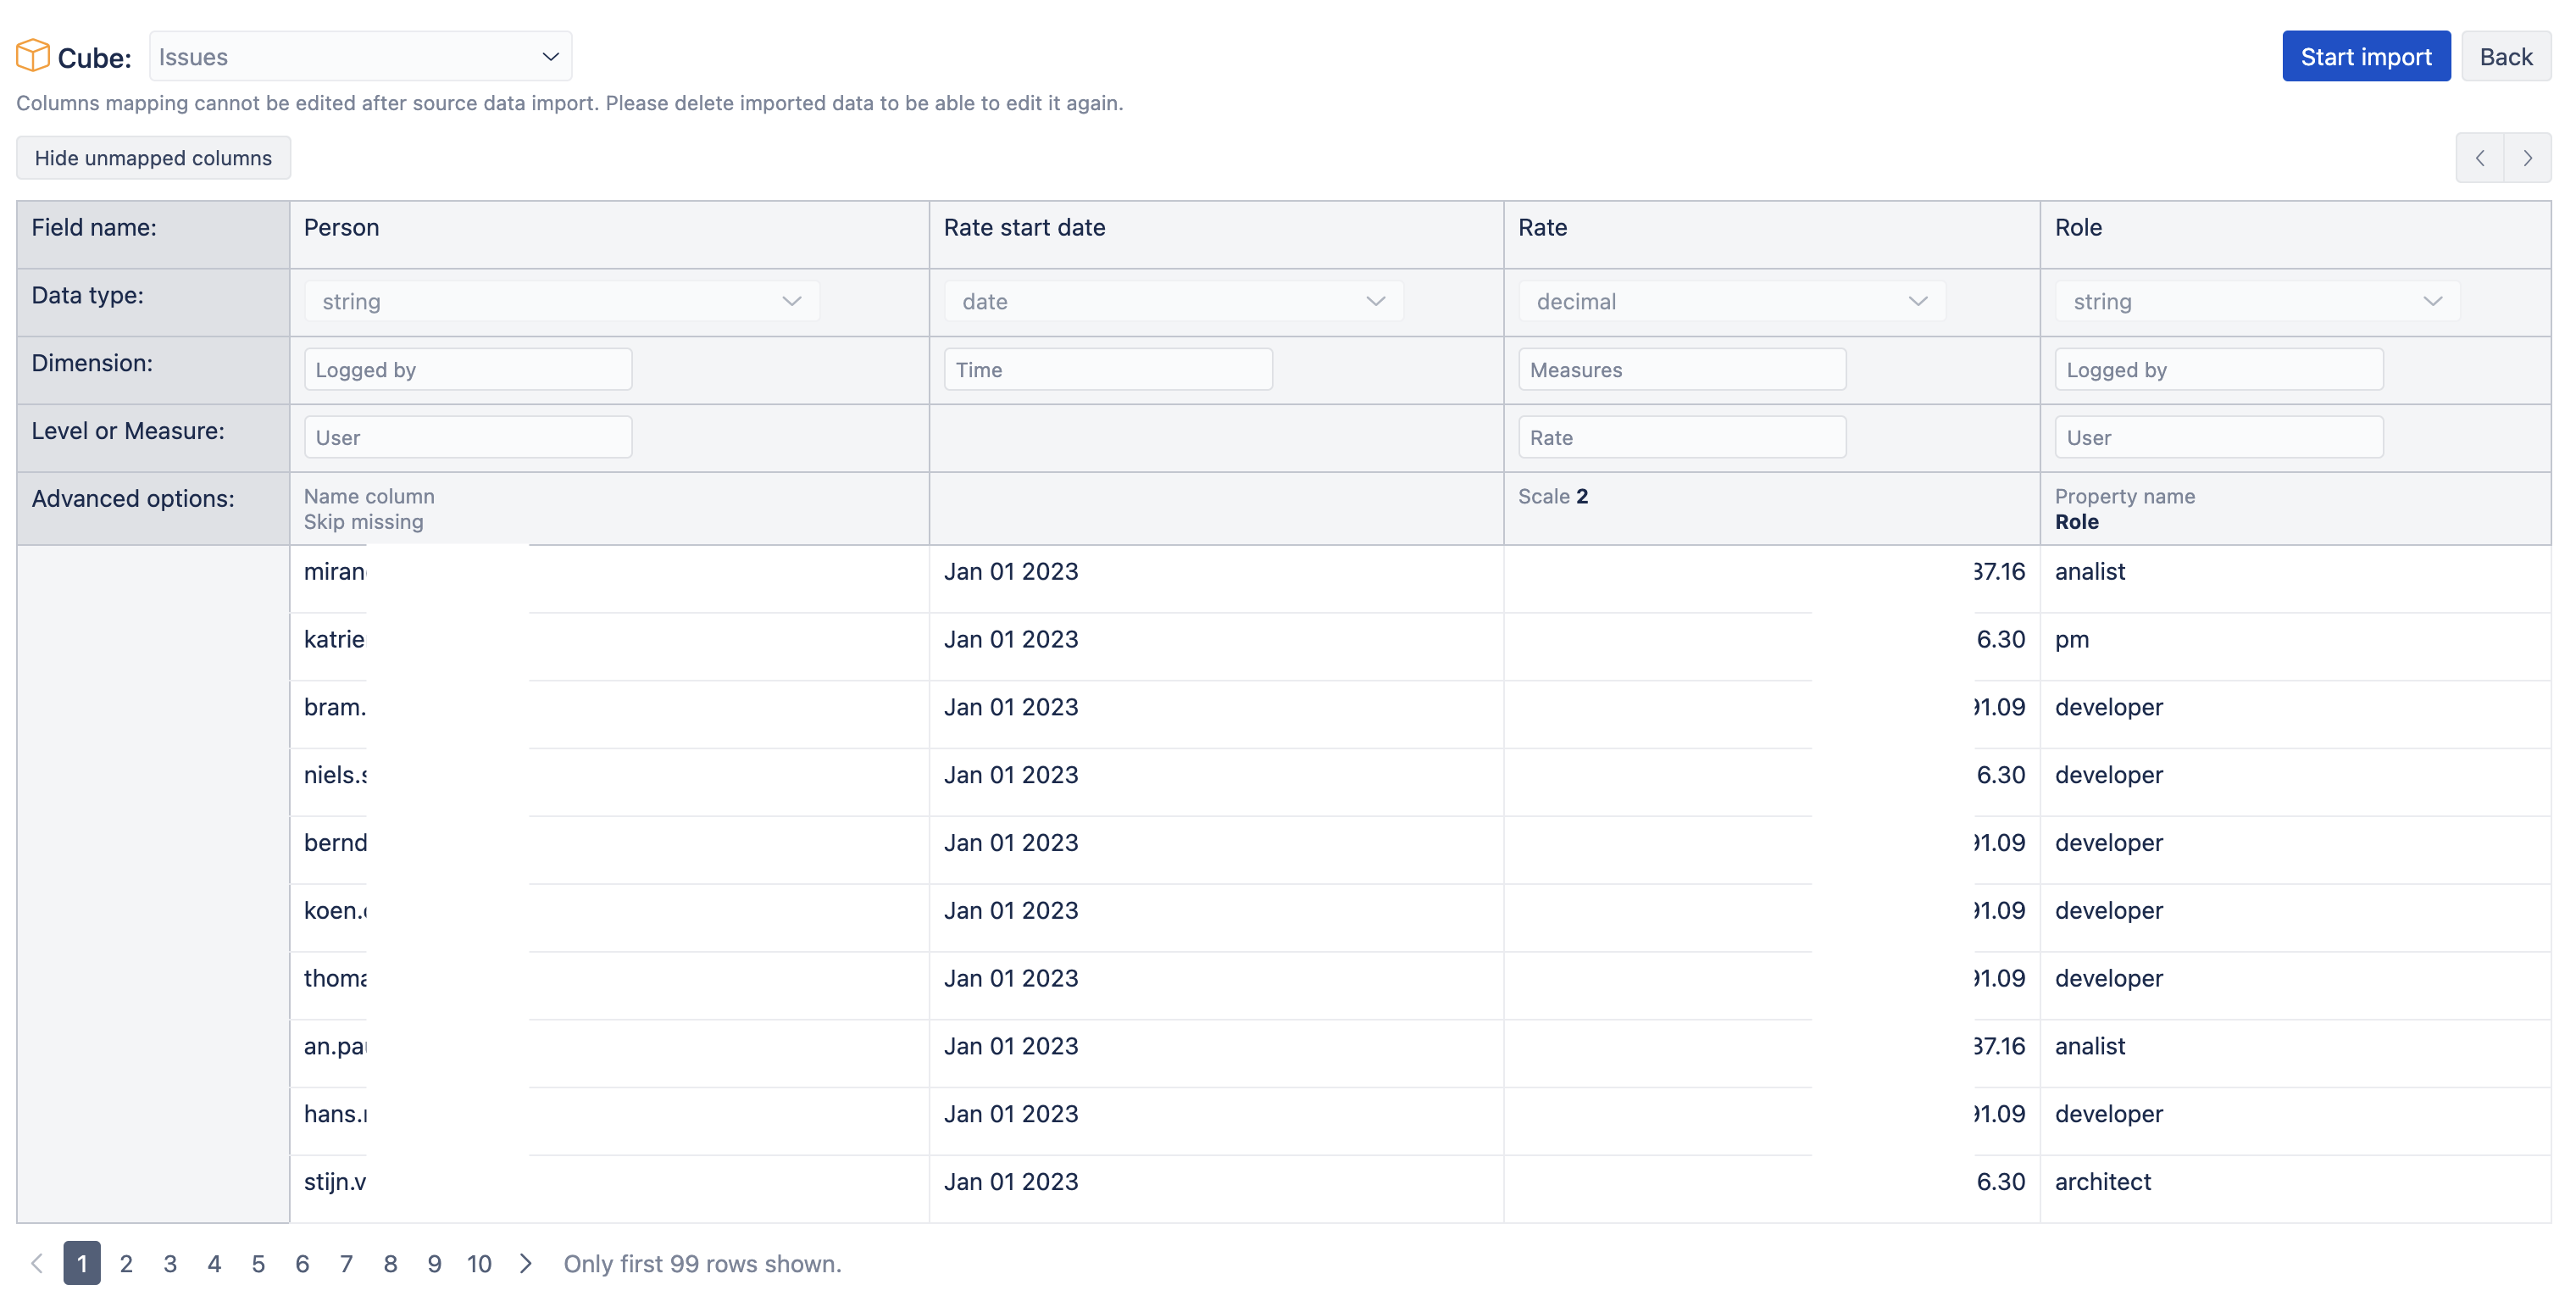Click Role level field User
Screen dimensions: 2576x1307
click(x=2219, y=437)
